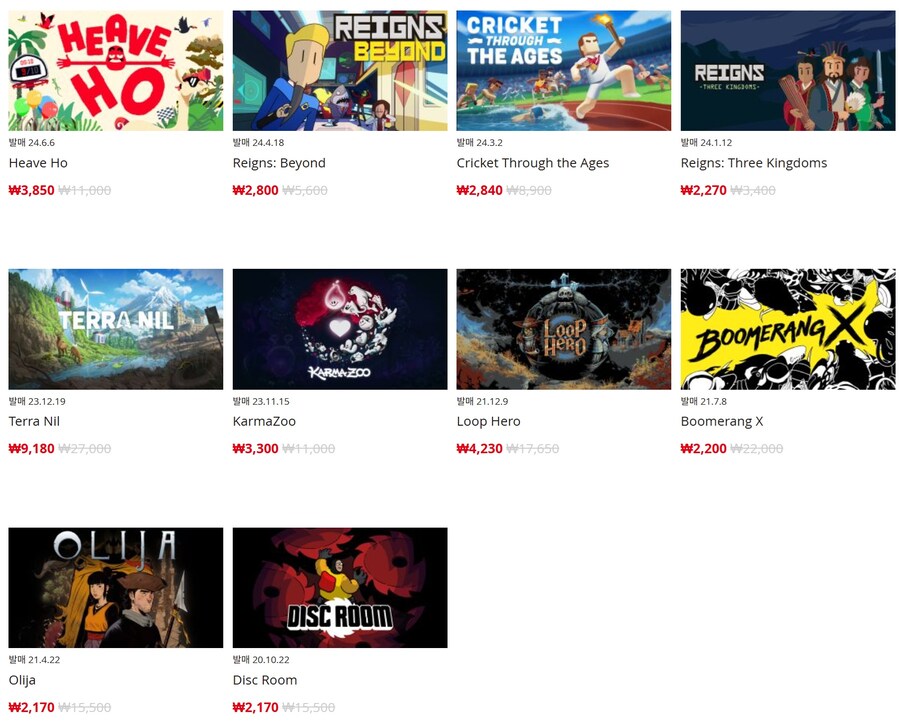Open the Boomerang X title link
The height and width of the screenshot is (721, 900).
click(722, 421)
